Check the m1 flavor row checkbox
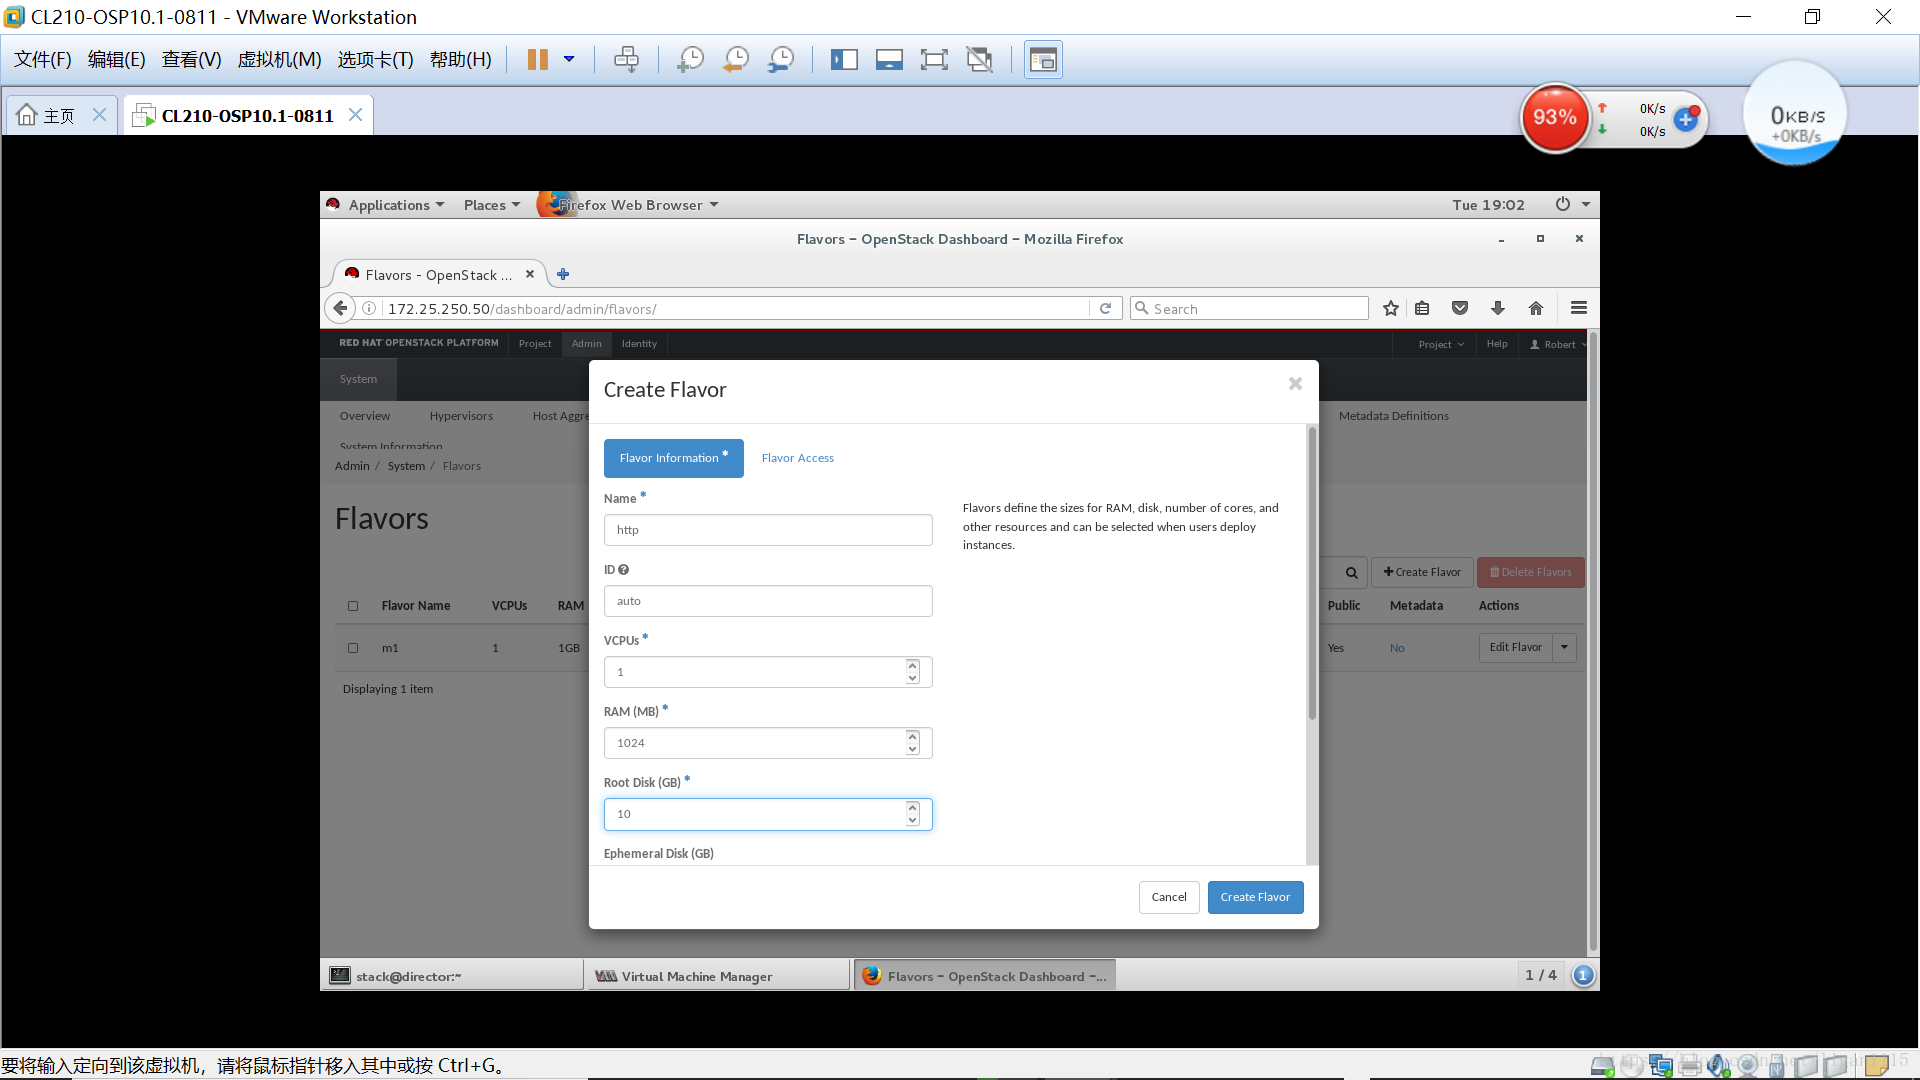Screen dimensions: 1920x1080 [x=353, y=648]
